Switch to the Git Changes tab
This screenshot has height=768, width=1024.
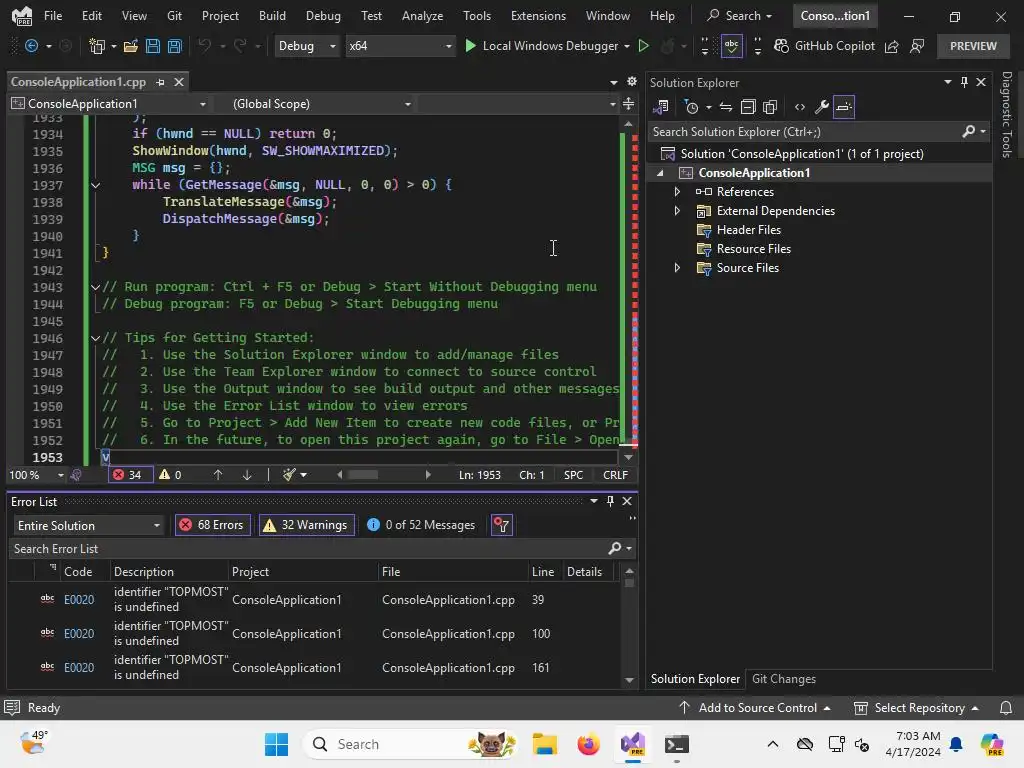click(784, 679)
